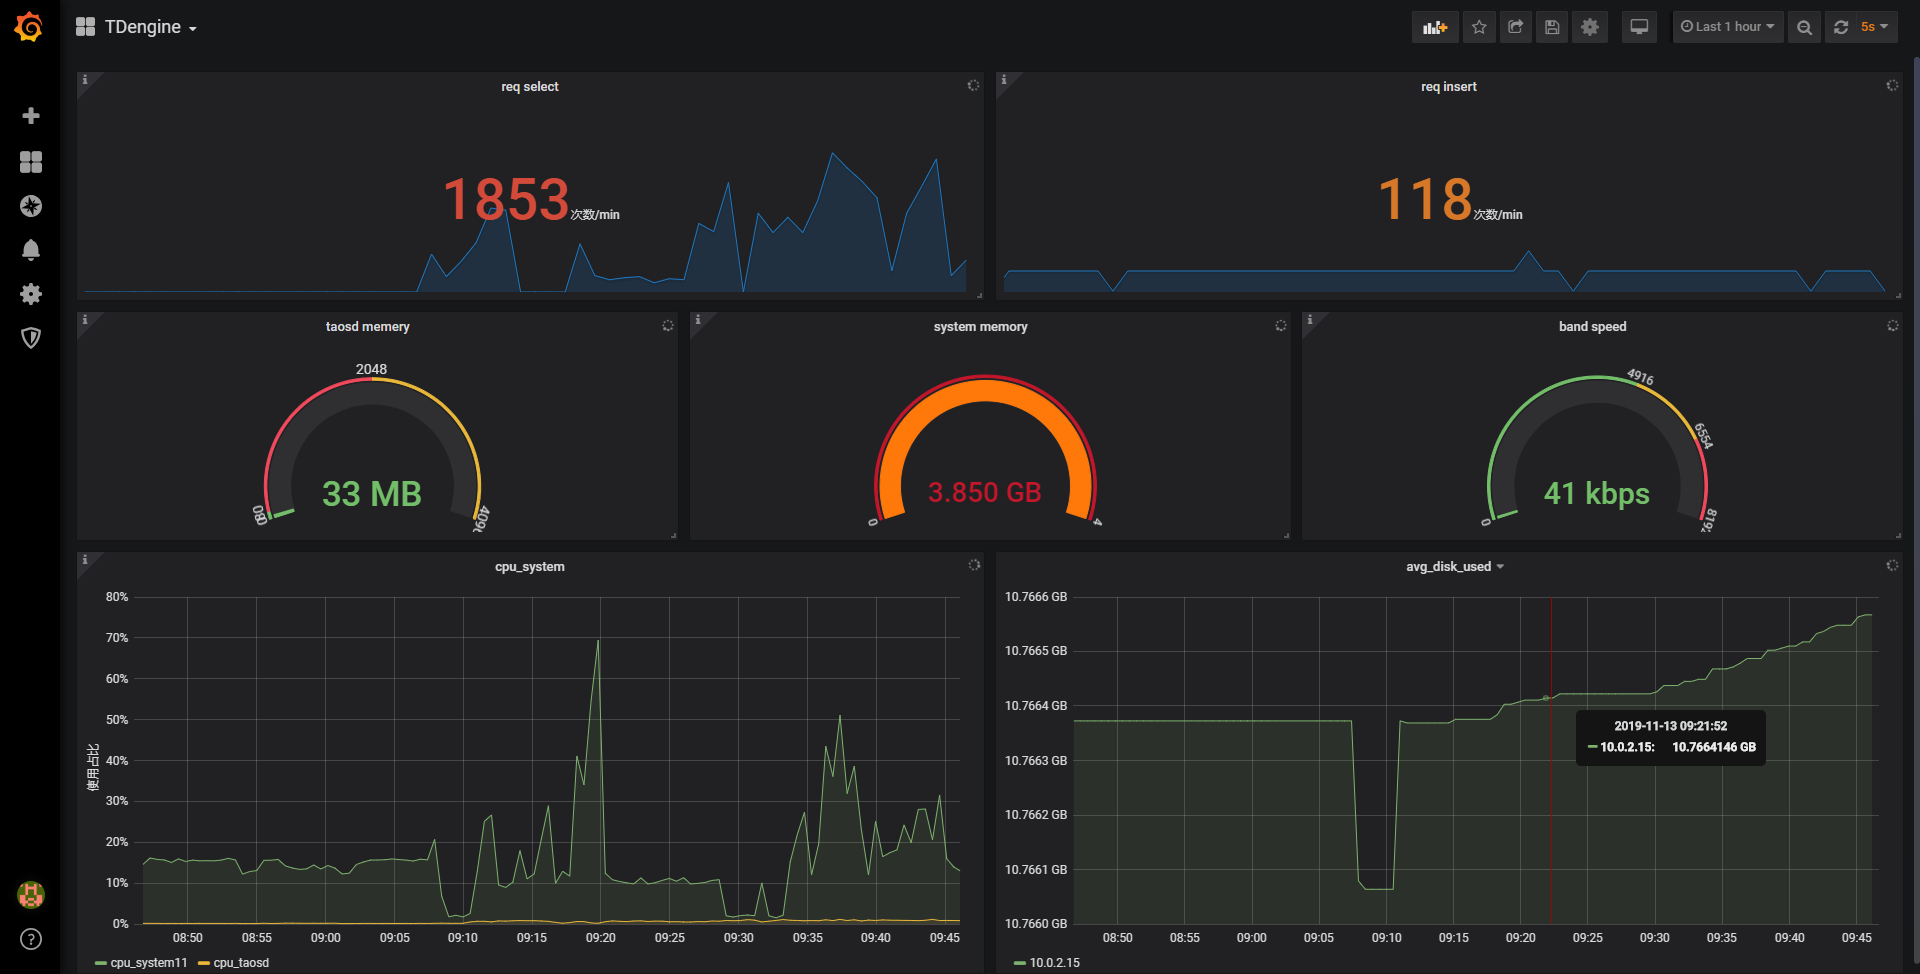The height and width of the screenshot is (974, 1920).
Task: Open the Create plus menu in sidebar
Action: click(x=31, y=116)
